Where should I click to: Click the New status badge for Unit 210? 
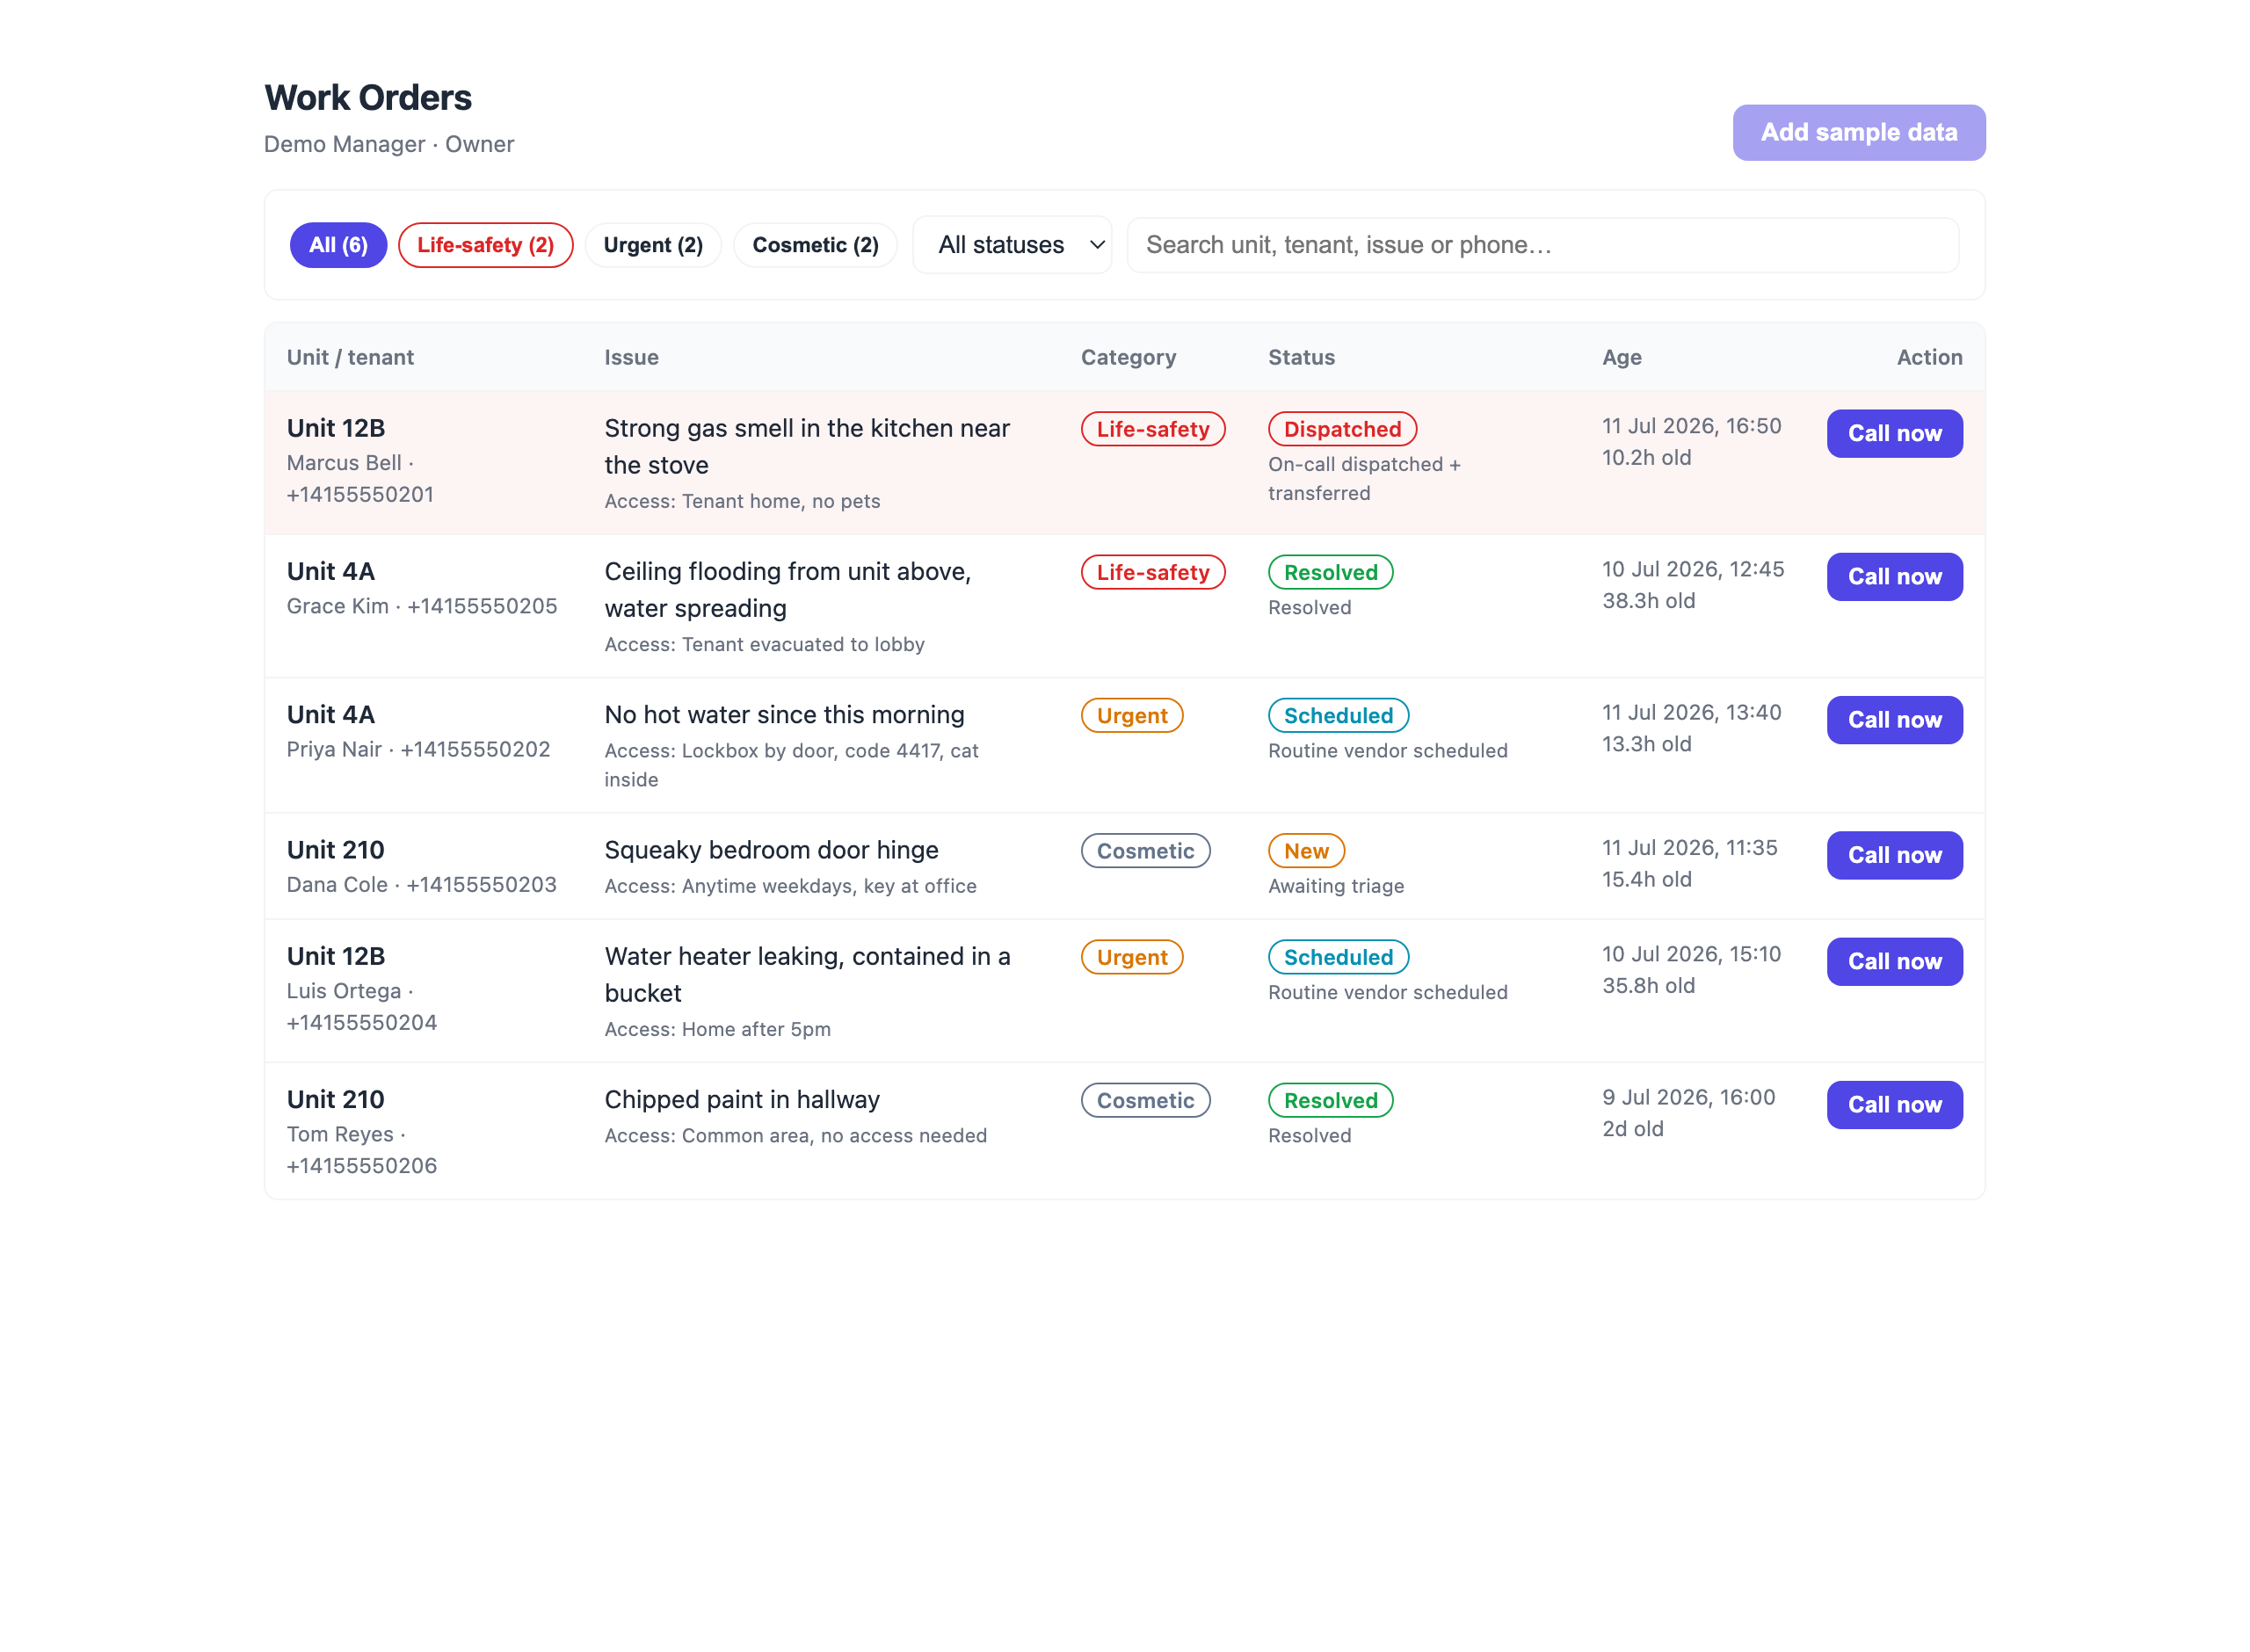(1306, 851)
